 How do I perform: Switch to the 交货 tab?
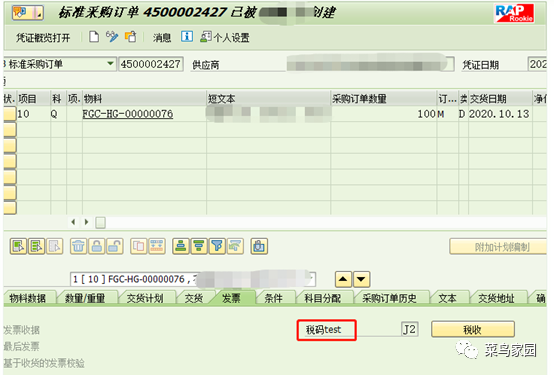tap(194, 299)
